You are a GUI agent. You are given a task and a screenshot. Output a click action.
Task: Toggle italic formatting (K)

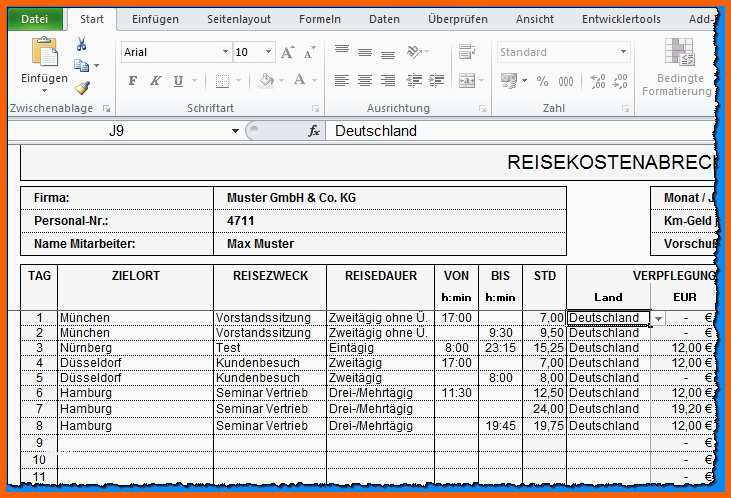coord(156,81)
